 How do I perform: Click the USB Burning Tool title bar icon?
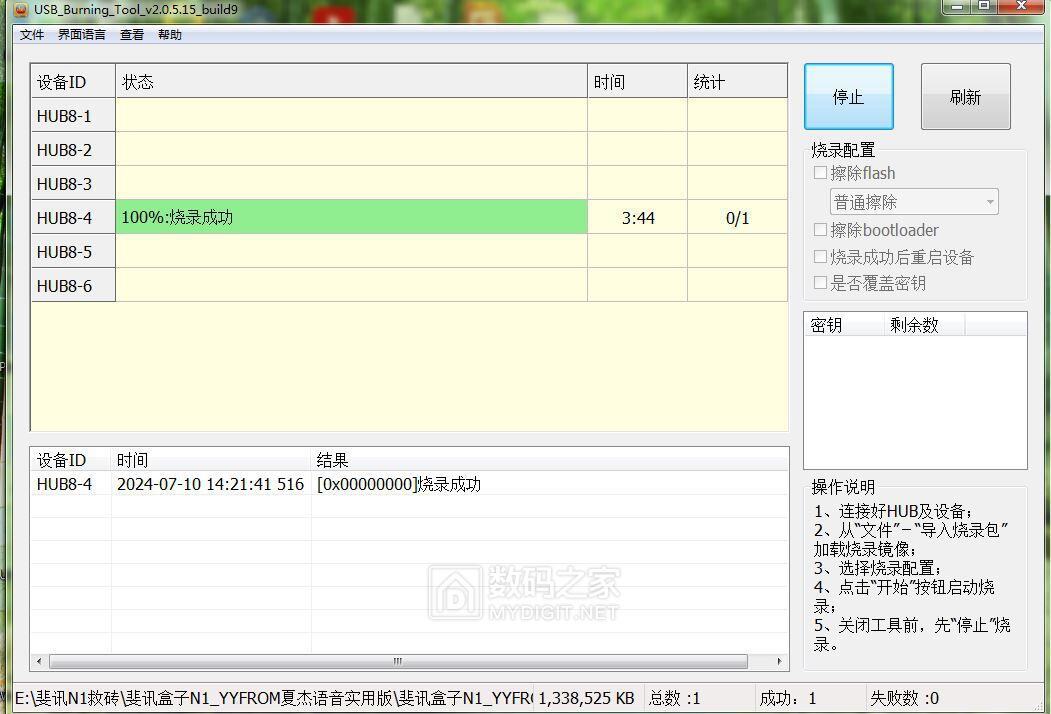pyautogui.click(x=21, y=9)
